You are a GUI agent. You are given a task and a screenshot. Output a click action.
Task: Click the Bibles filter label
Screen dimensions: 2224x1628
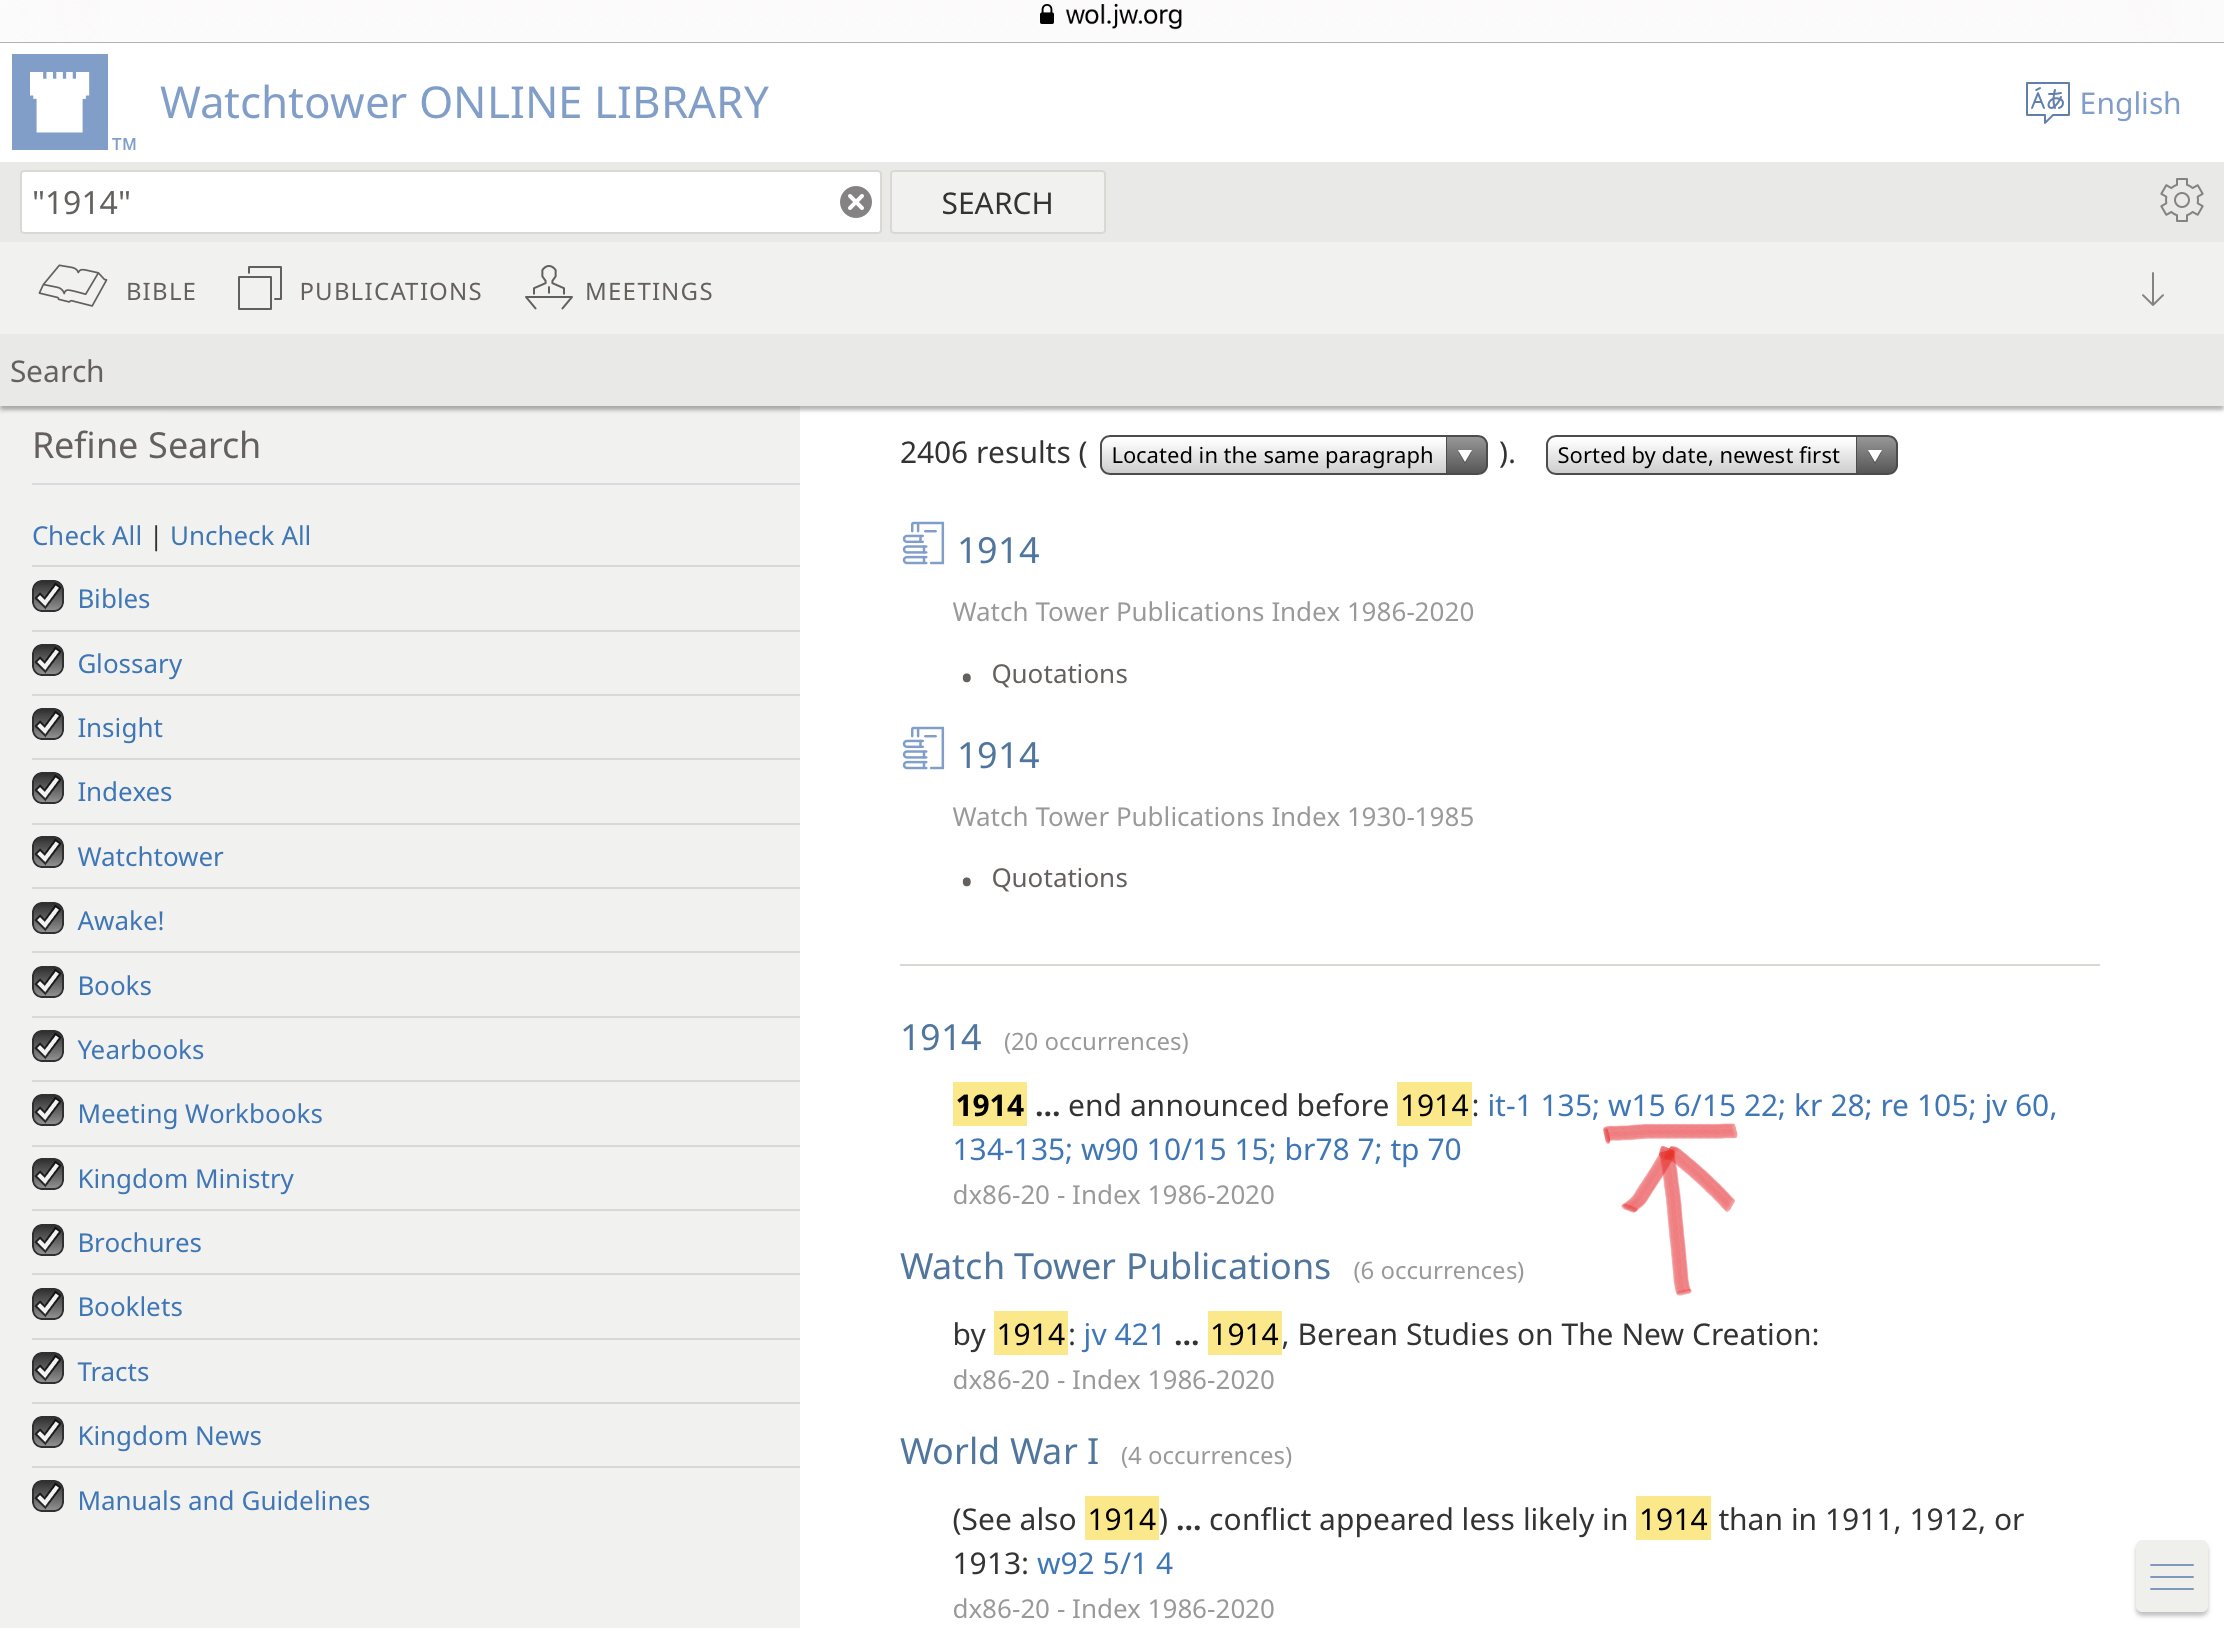[x=114, y=598]
